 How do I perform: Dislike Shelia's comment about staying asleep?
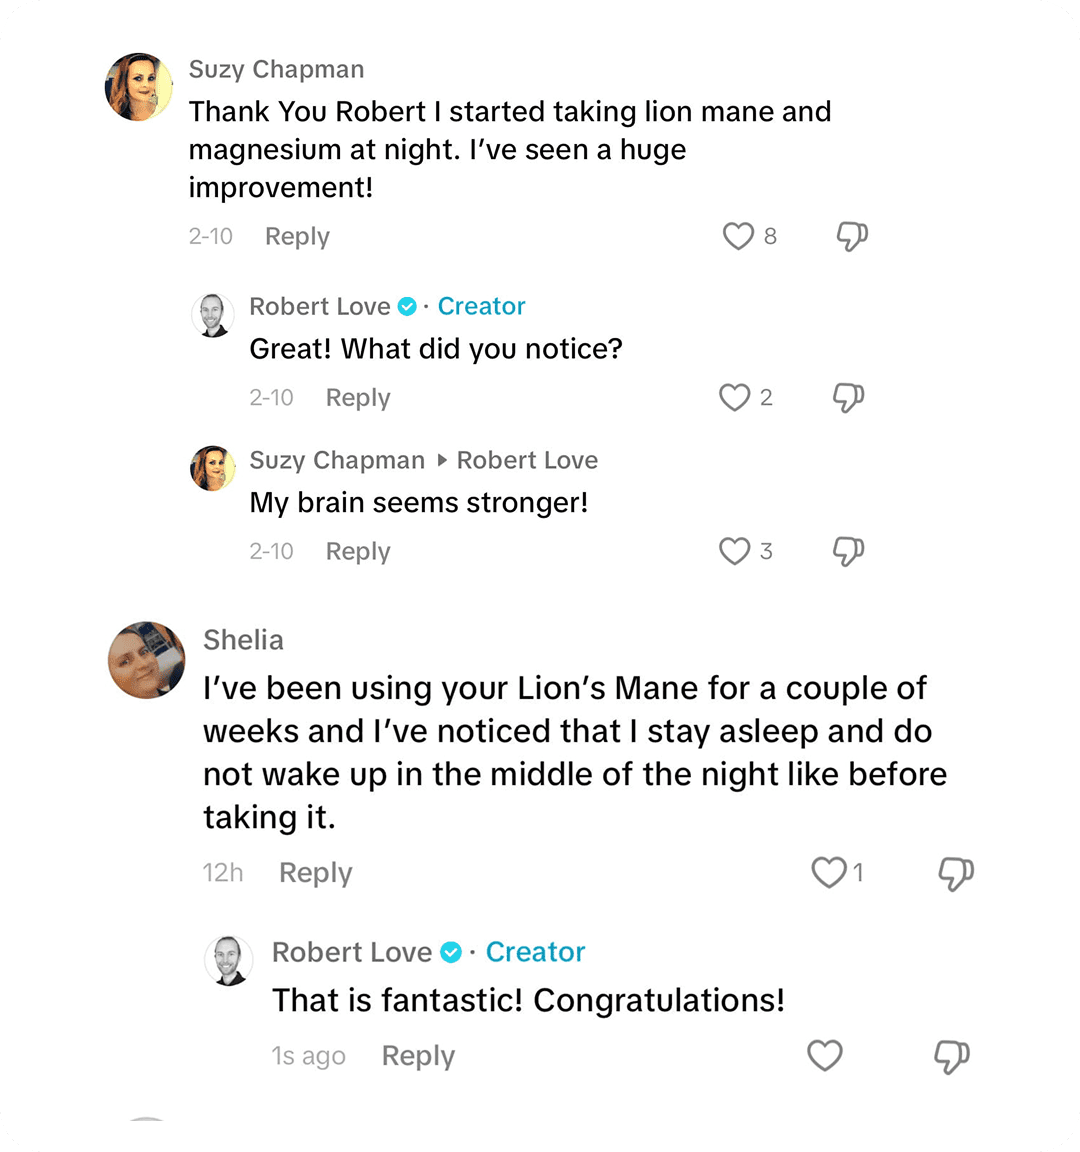tap(955, 873)
